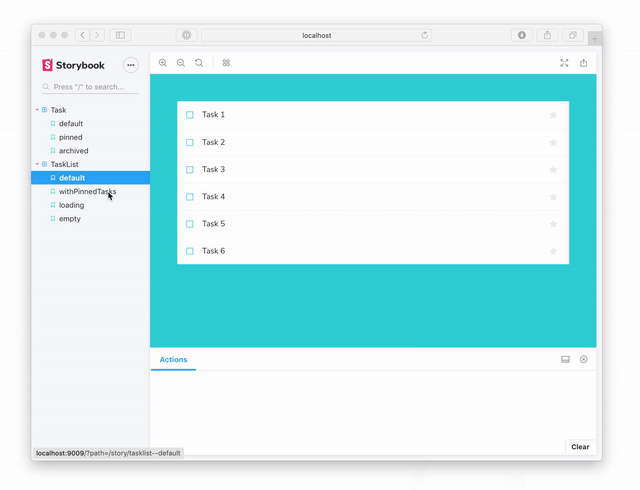Click the Safari privacy shield icon
Screen dimensions: 640x490
[187, 35]
